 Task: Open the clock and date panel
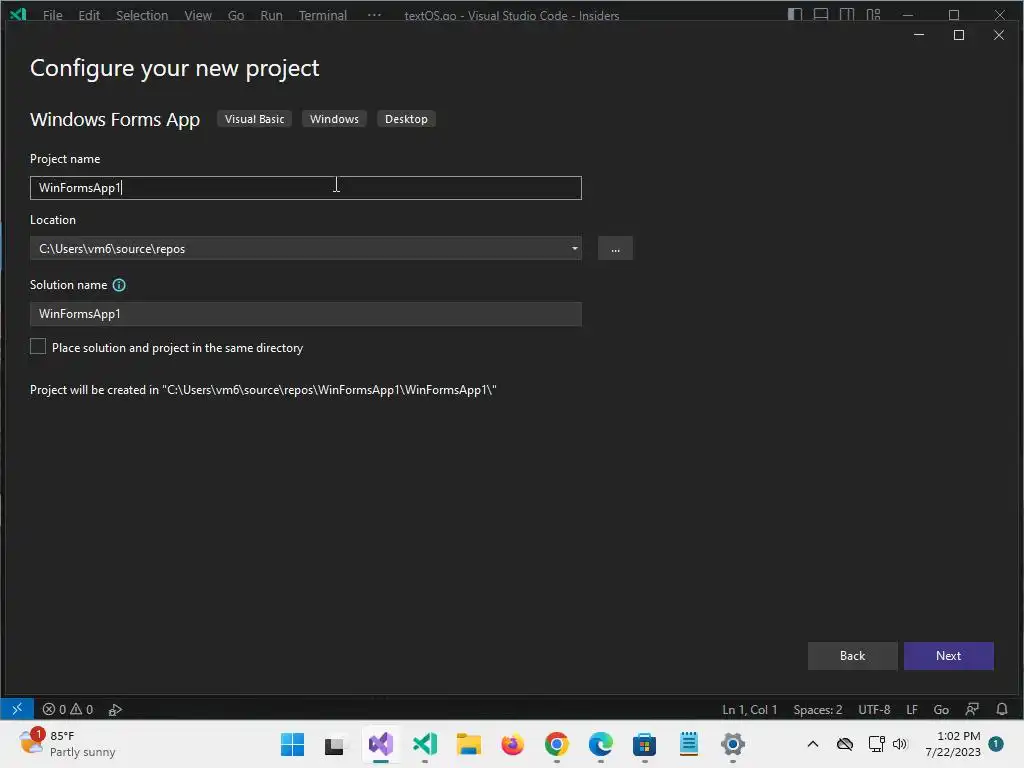(953, 744)
